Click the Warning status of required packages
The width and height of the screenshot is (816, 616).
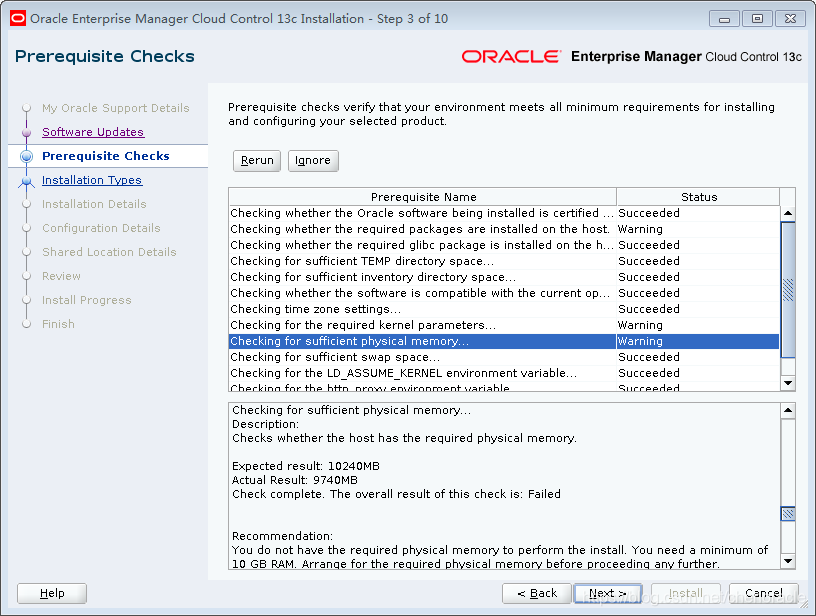pos(640,229)
